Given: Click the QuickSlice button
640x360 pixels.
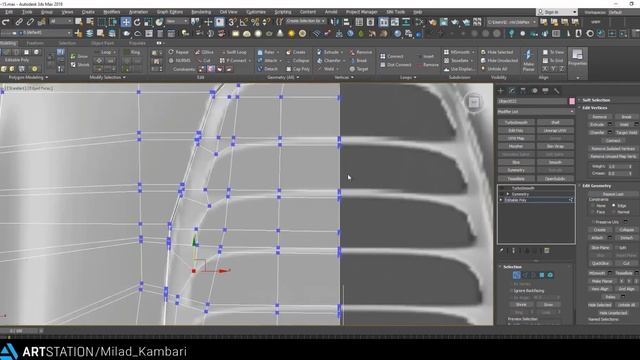Looking at the screenshot, I should tap(600, 264).
